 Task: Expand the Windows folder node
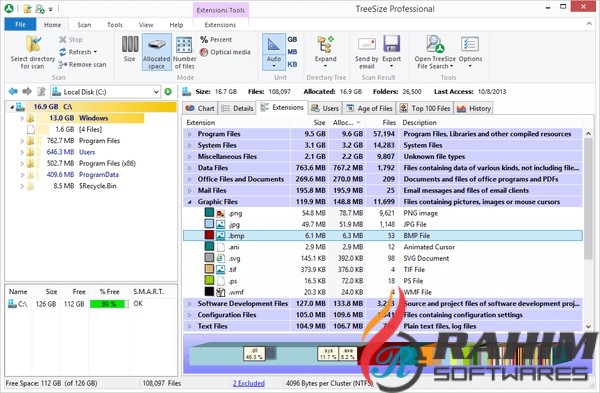tap(22, 118)
